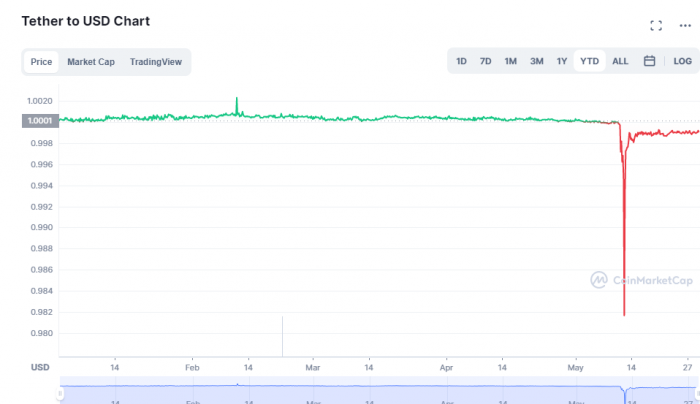Select the 1Y time range

(x=562, y=61)
